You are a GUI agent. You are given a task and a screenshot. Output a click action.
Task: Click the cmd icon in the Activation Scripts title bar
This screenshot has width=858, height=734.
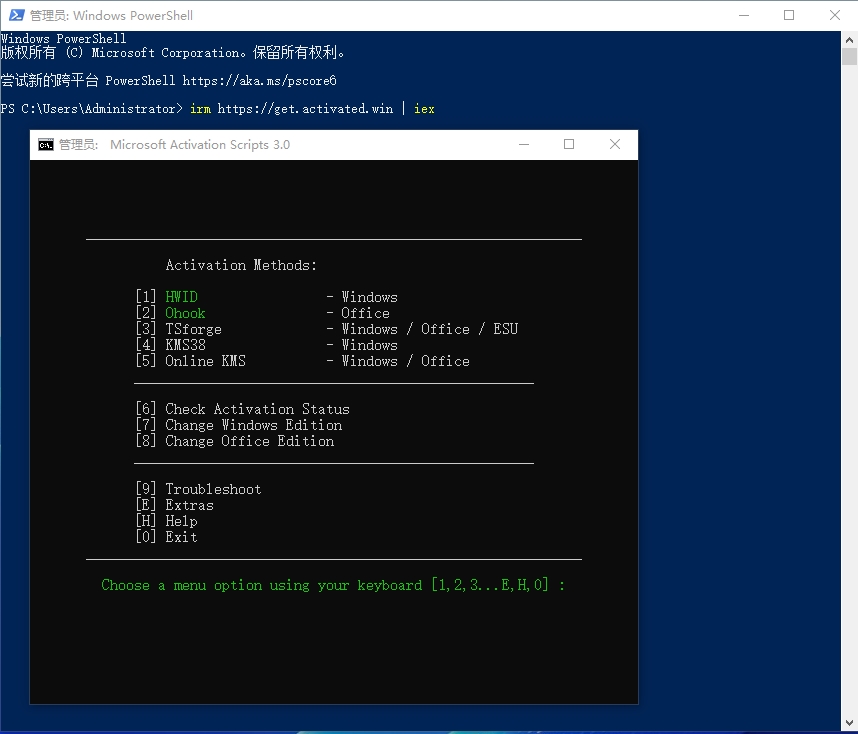click(x=45, y=145)
